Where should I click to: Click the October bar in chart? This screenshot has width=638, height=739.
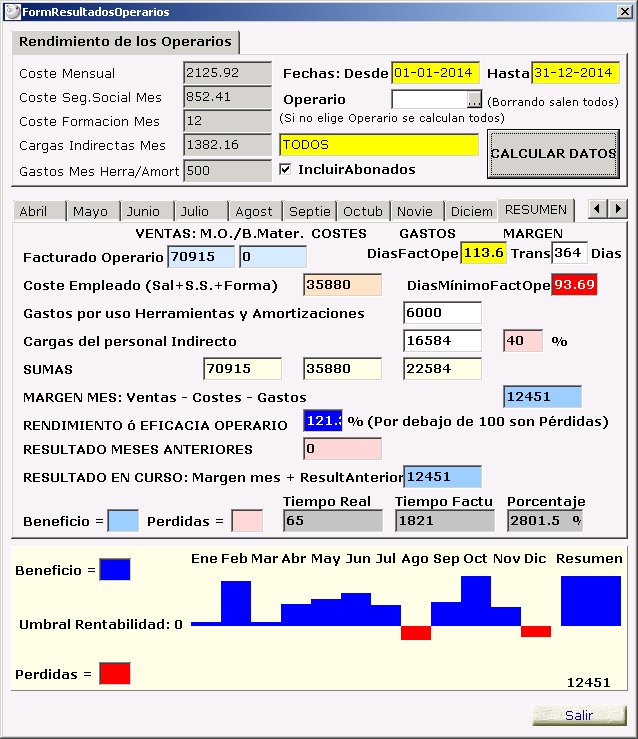coord(476,600)
